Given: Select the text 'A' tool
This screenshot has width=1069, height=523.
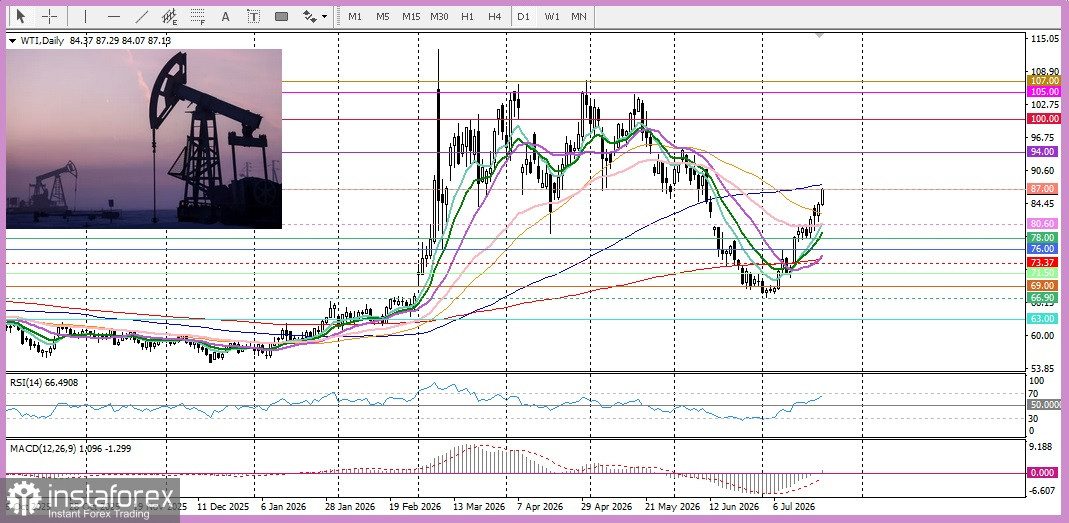Looking at the screenshot, I should [226, 16].
